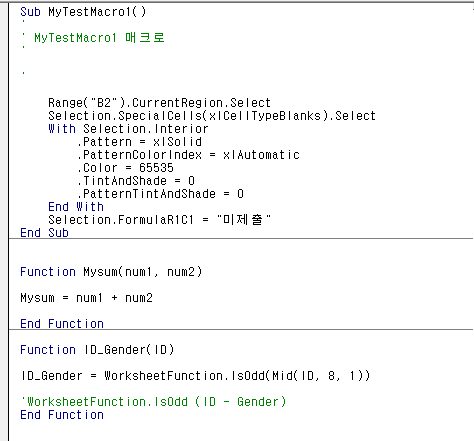Click the WorksheetFunction.IsOdd(Mid(ID, 8, 1)) line
Screen dimensions: 474x441
tap(195, 376)
